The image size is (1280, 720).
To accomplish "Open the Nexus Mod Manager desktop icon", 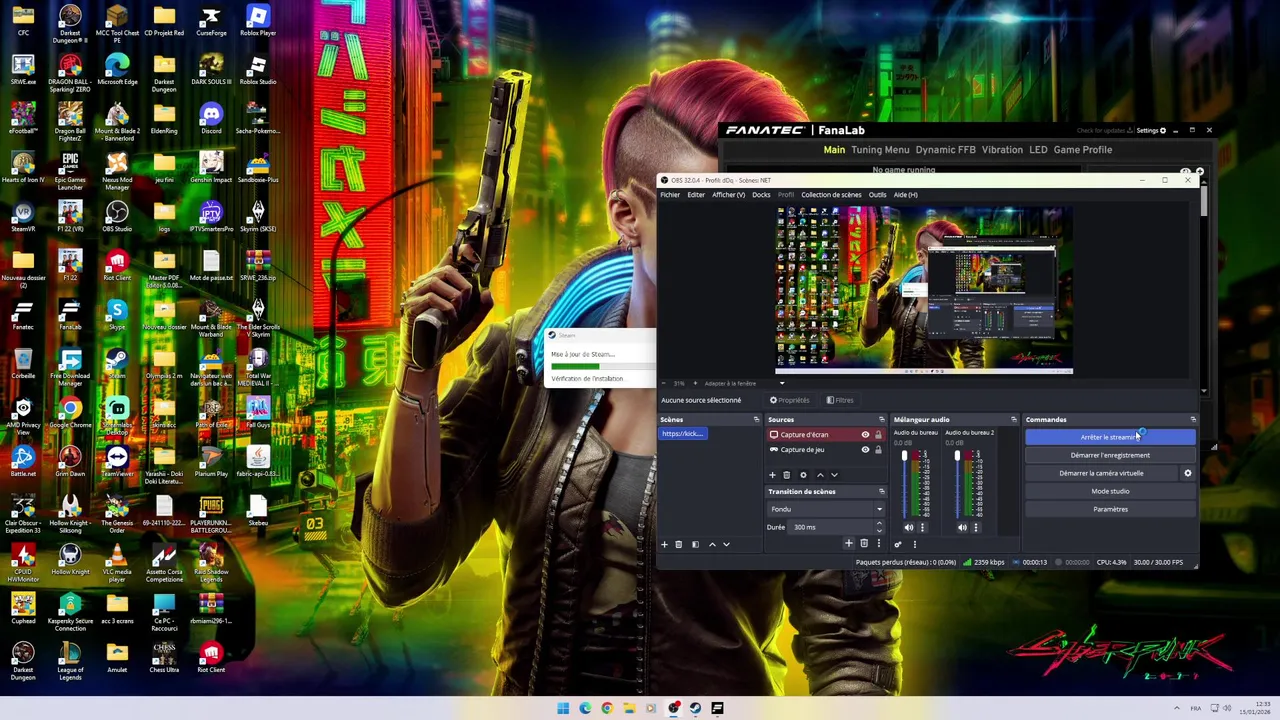I will click(117, 168).
